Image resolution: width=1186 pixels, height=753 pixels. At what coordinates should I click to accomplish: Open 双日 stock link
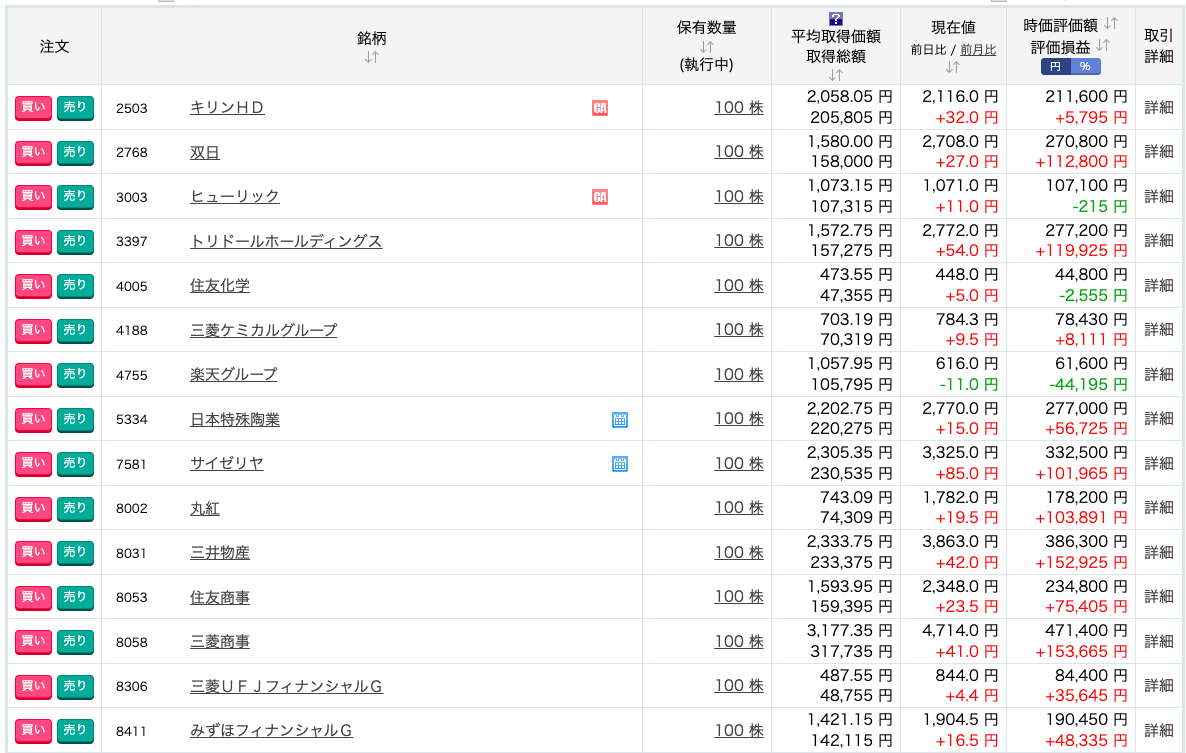point(204,153)
